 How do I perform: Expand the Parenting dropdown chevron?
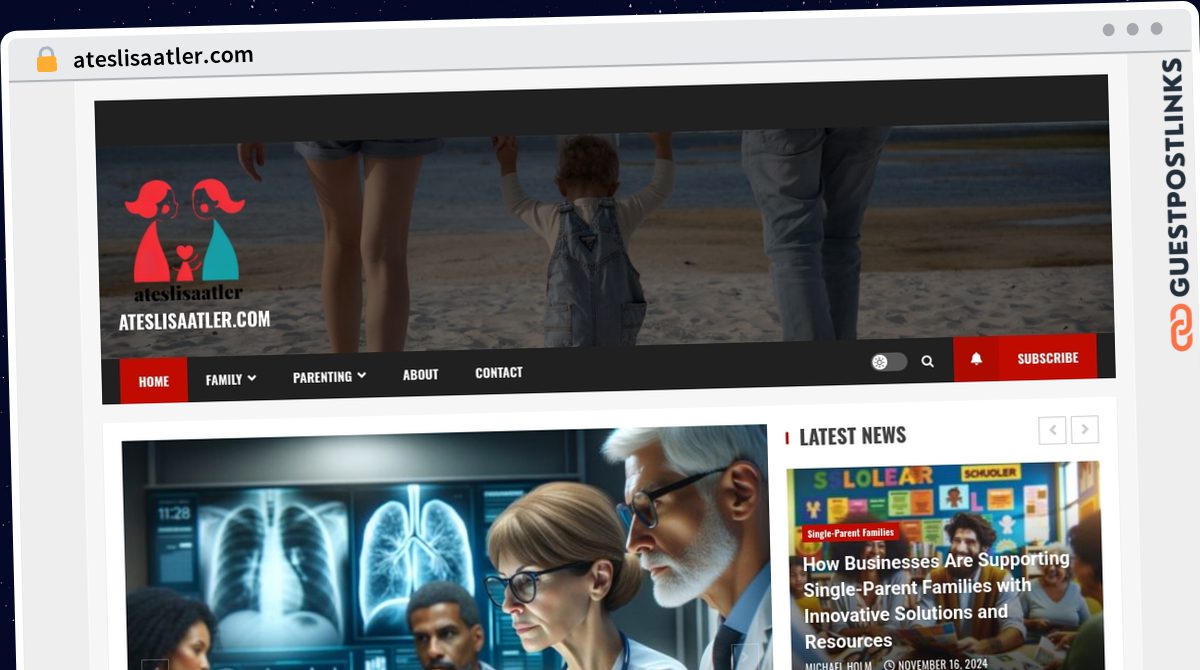pos(361,375)
